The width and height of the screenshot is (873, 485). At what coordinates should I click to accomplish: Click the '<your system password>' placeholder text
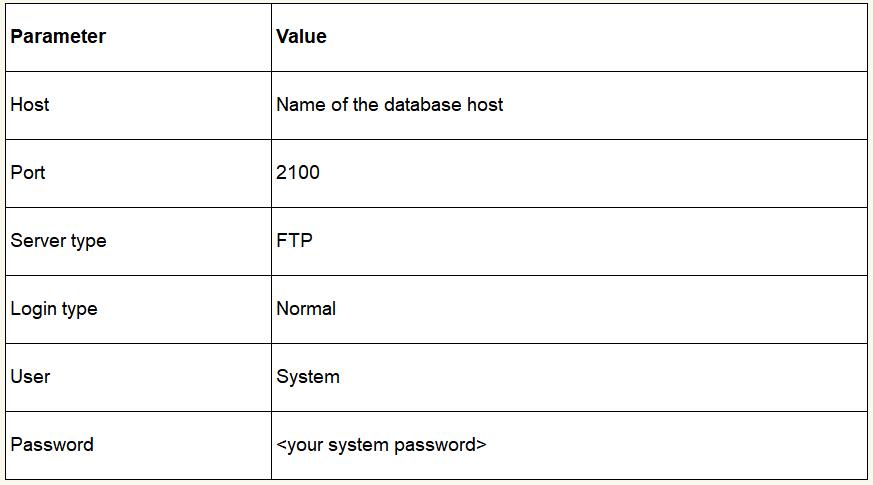[381, 445]
